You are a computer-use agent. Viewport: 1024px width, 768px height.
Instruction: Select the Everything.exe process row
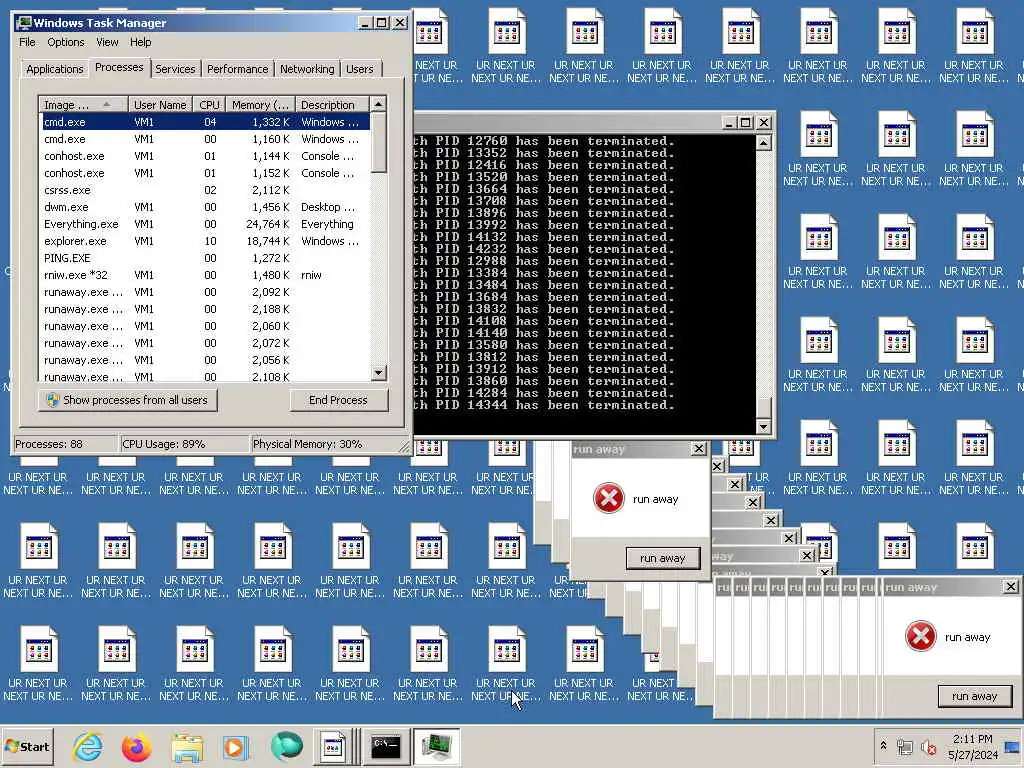tap(205, 224)
